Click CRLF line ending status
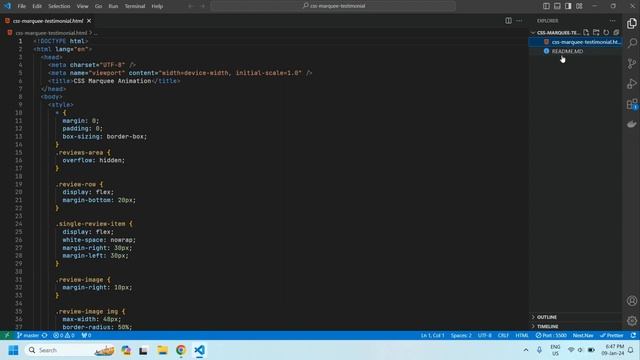 pyautogui.click(x=503, y=336)
